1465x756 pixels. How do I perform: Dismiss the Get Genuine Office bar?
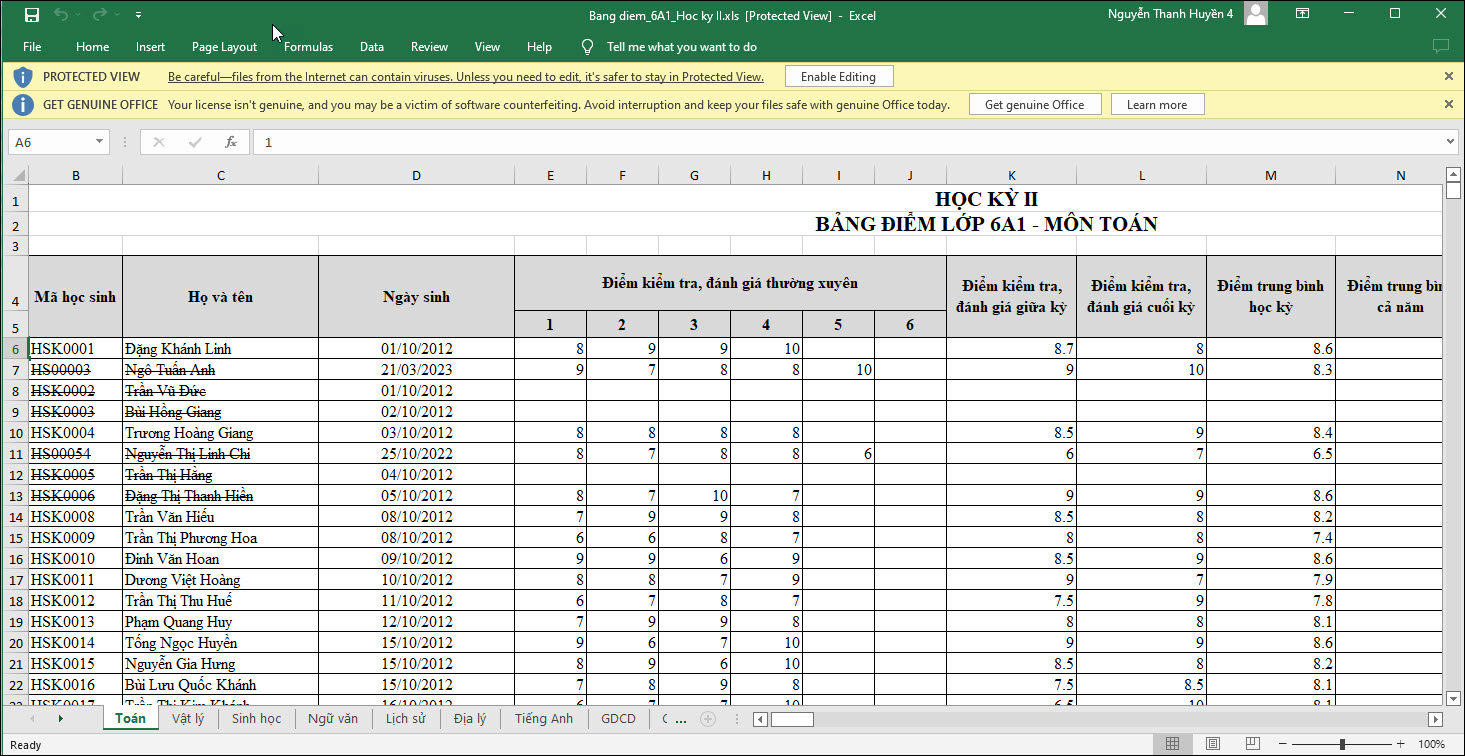1448,104
